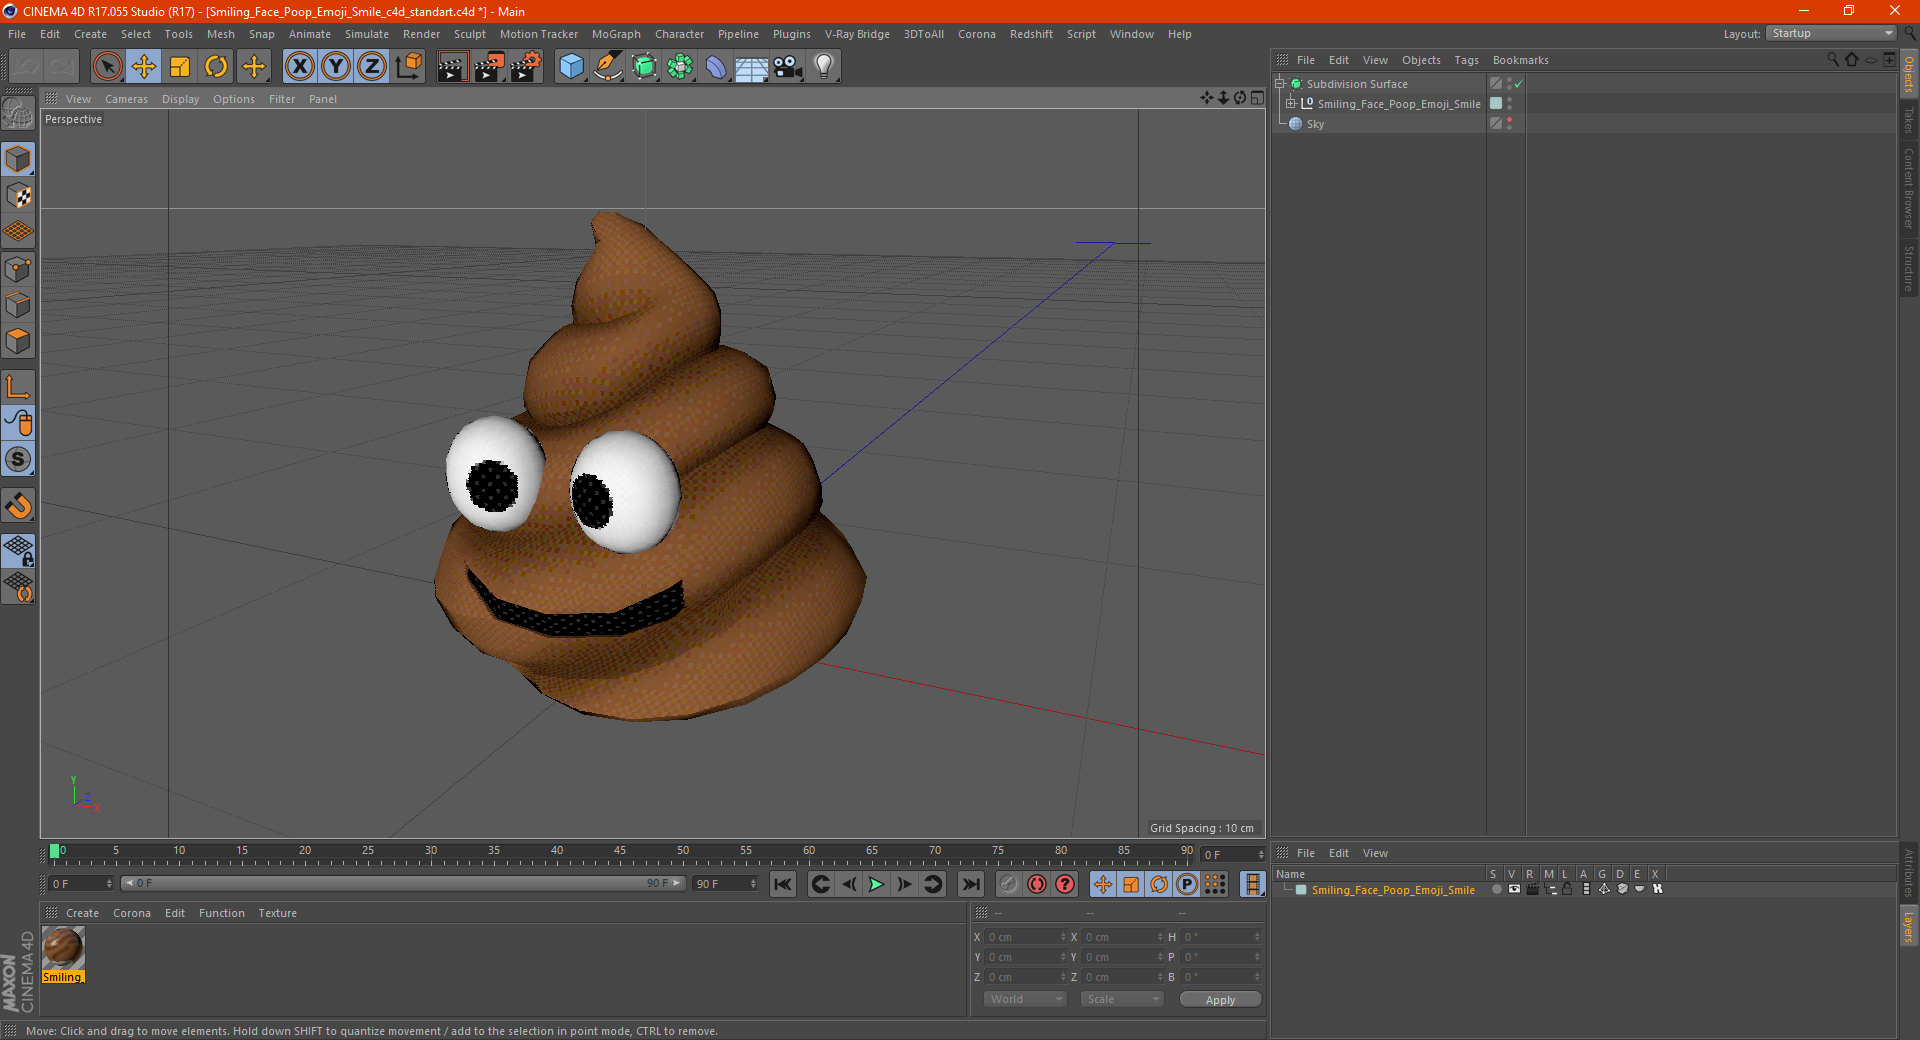Screen dimensions: 1920x1040
Task: Open Object Manager Tags menu
Action: pos(1466,60)
